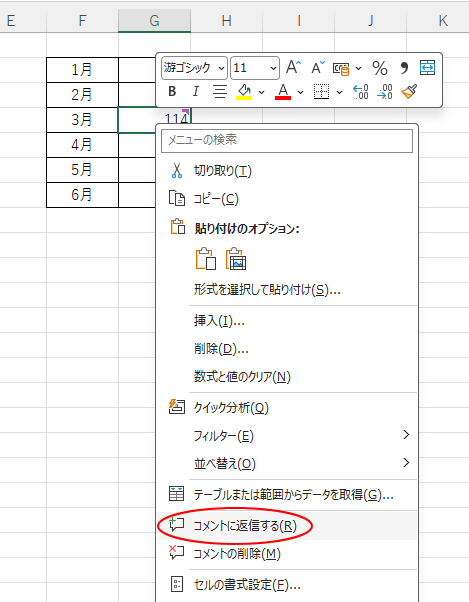Click accounting number format icon
Viewport: 469px width, 602px height.
click(x=341, y=68)
